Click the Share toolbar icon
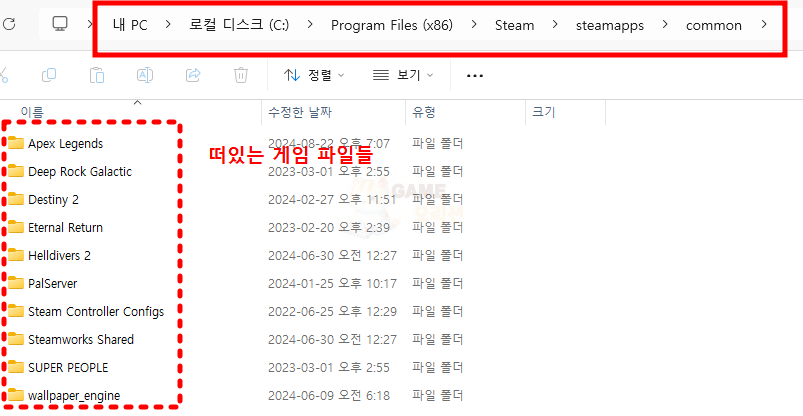This screenshot has width=803, height=416. tap(193, 75)
